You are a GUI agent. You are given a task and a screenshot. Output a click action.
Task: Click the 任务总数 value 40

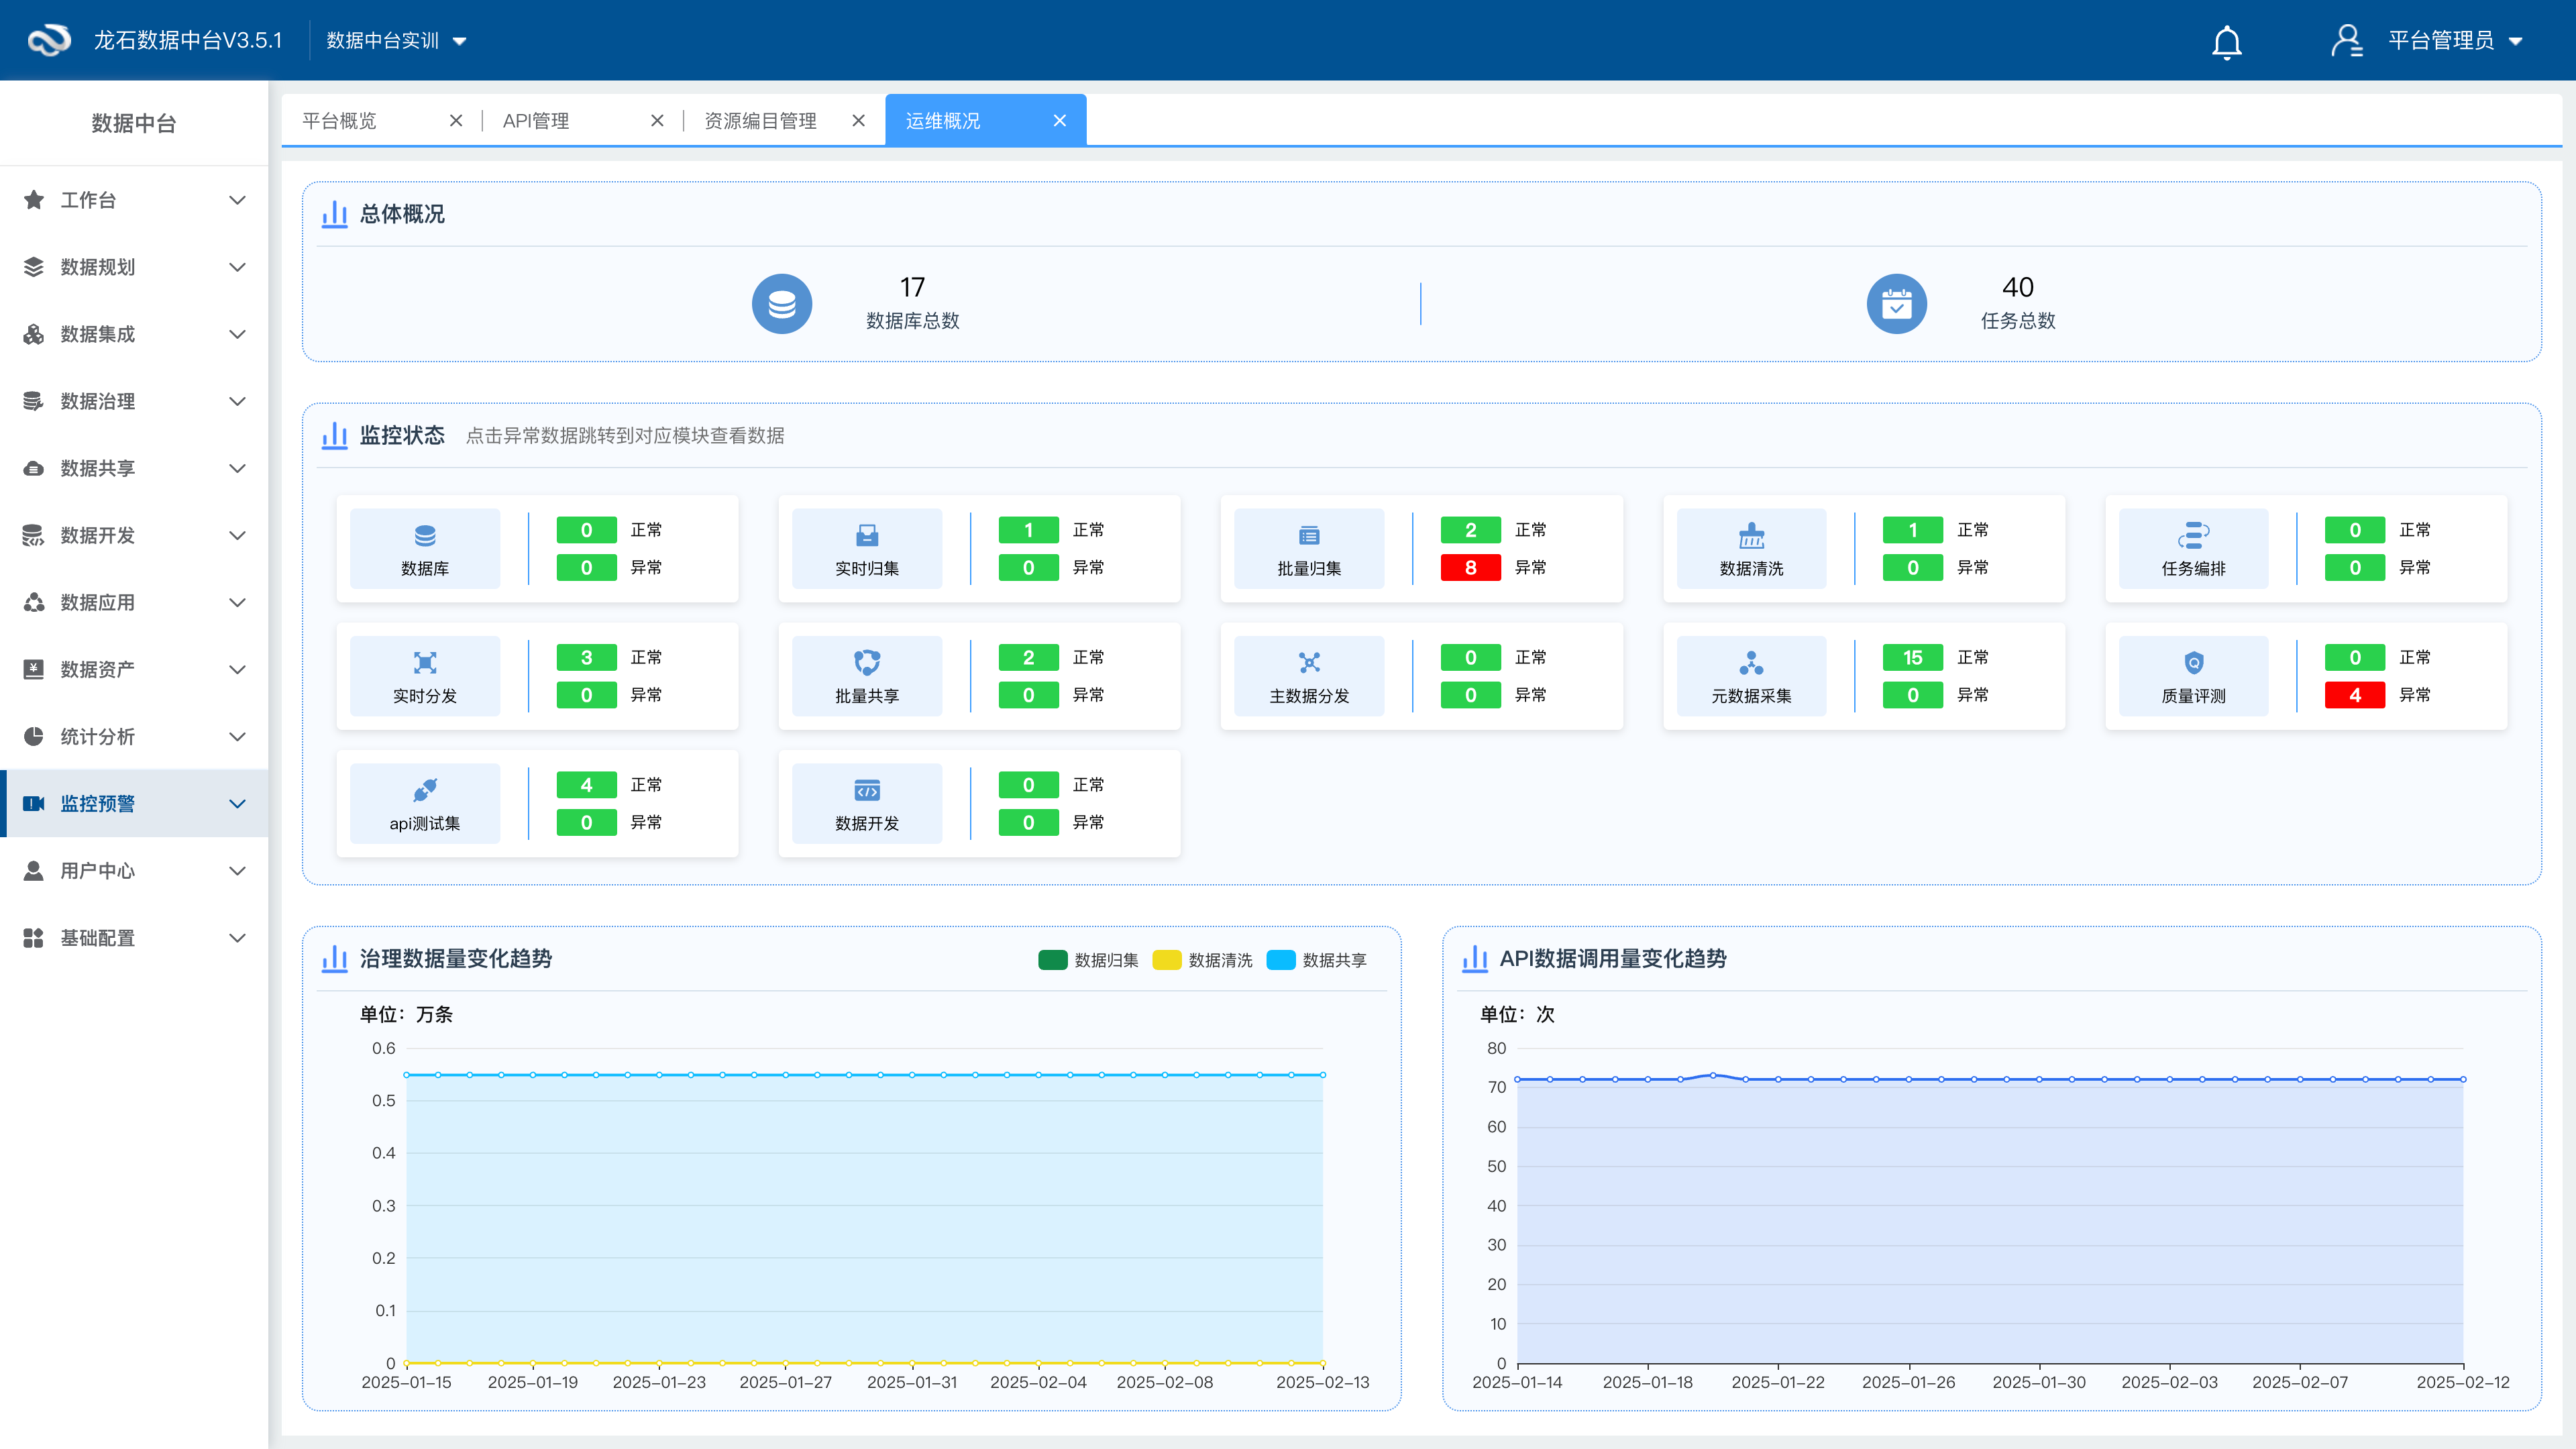pyautogui.click(x=2018, y=287)
